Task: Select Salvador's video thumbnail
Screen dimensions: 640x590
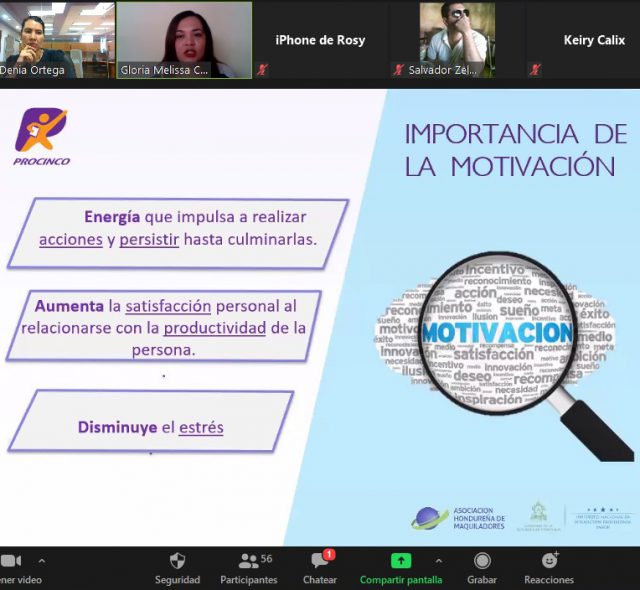Action: click(x=456, y=35)
